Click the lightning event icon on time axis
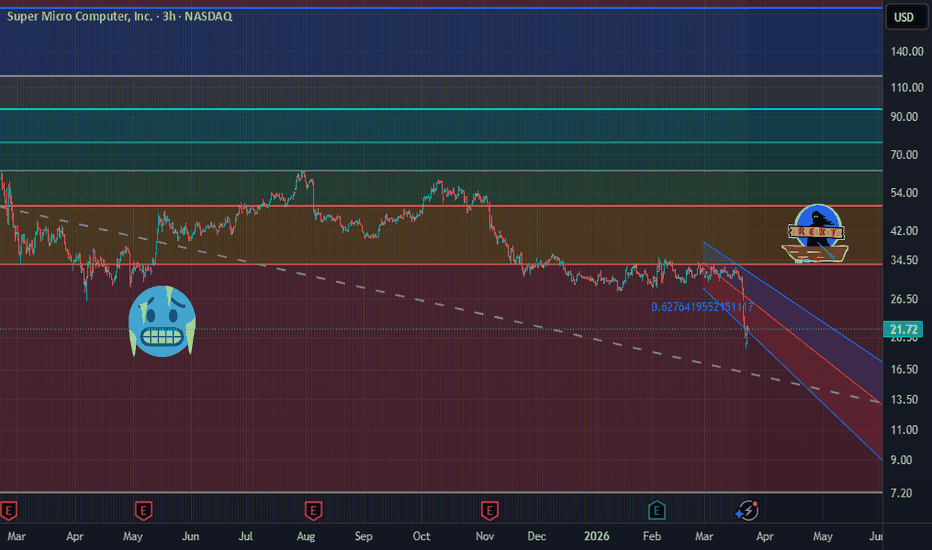Screen dimensions: 932x550 [x=746, y=510]
